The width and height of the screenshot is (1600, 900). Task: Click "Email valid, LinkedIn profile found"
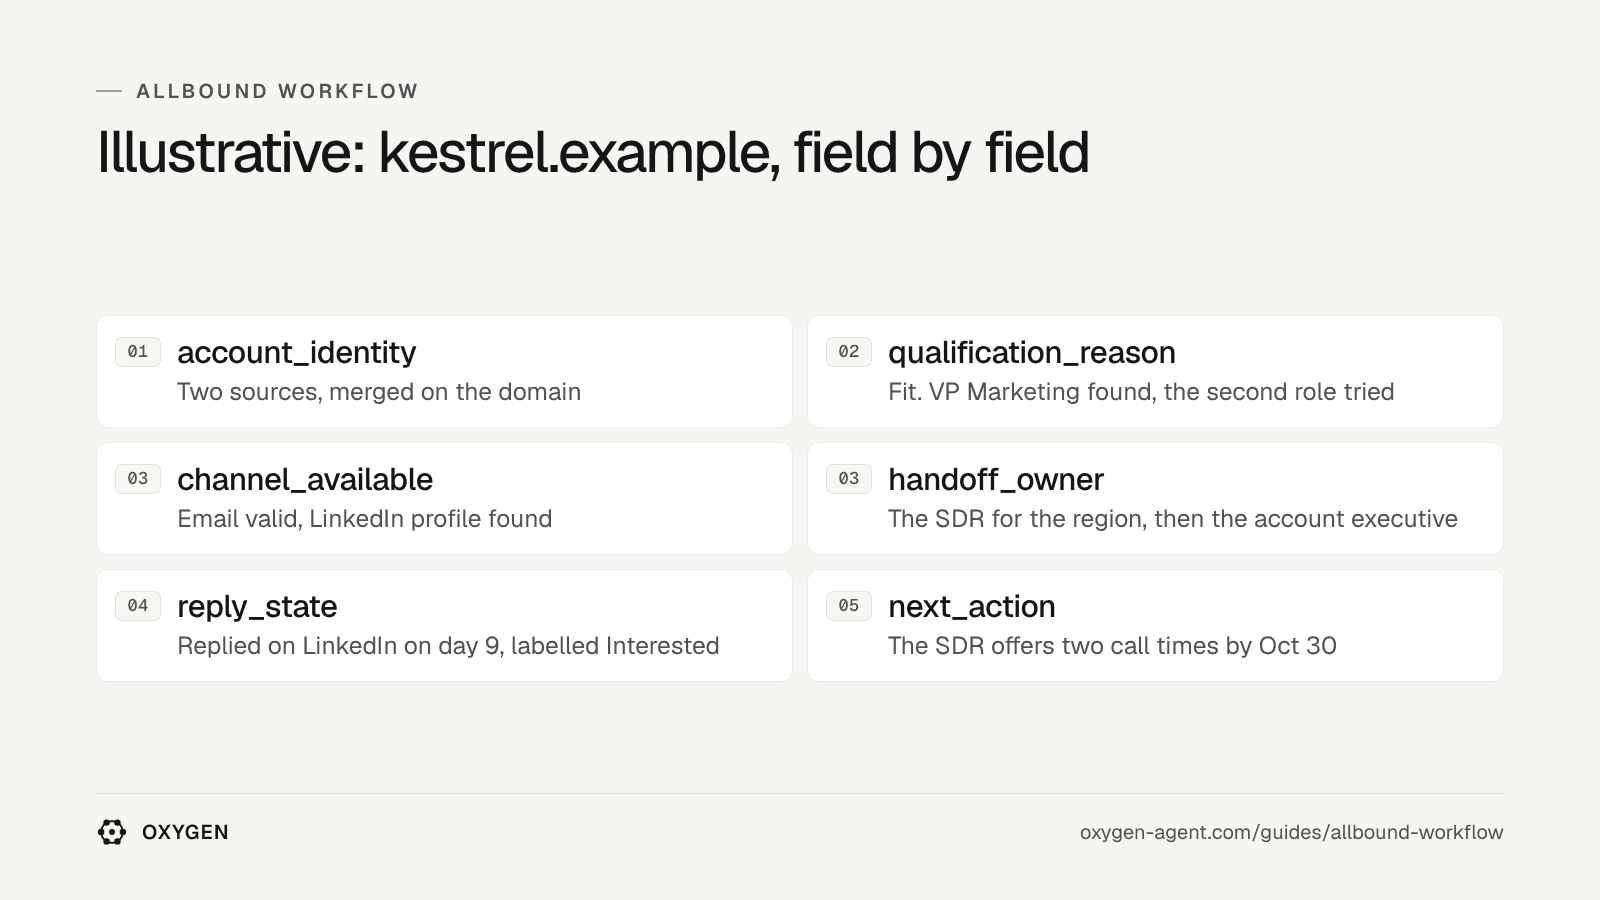[x=364, y=519]
